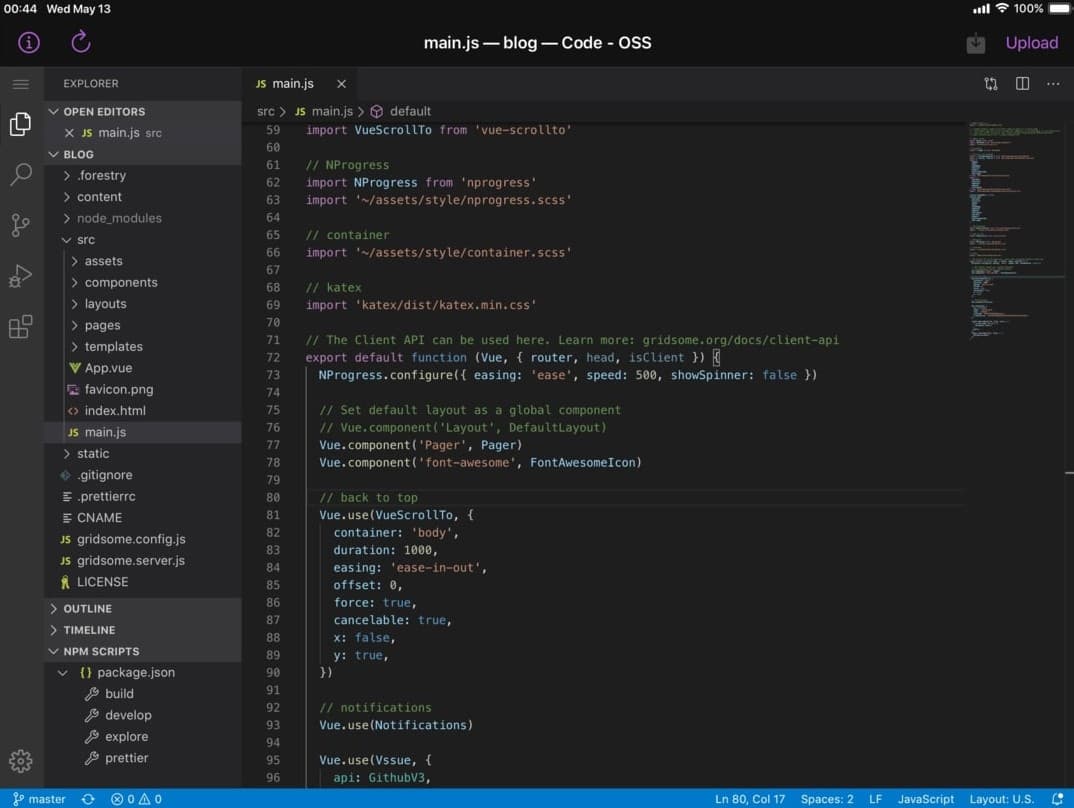Open the Search view in activity bar
This screenshot has height=808, width=1074.
pyautogui.click(x=20, y=175)
